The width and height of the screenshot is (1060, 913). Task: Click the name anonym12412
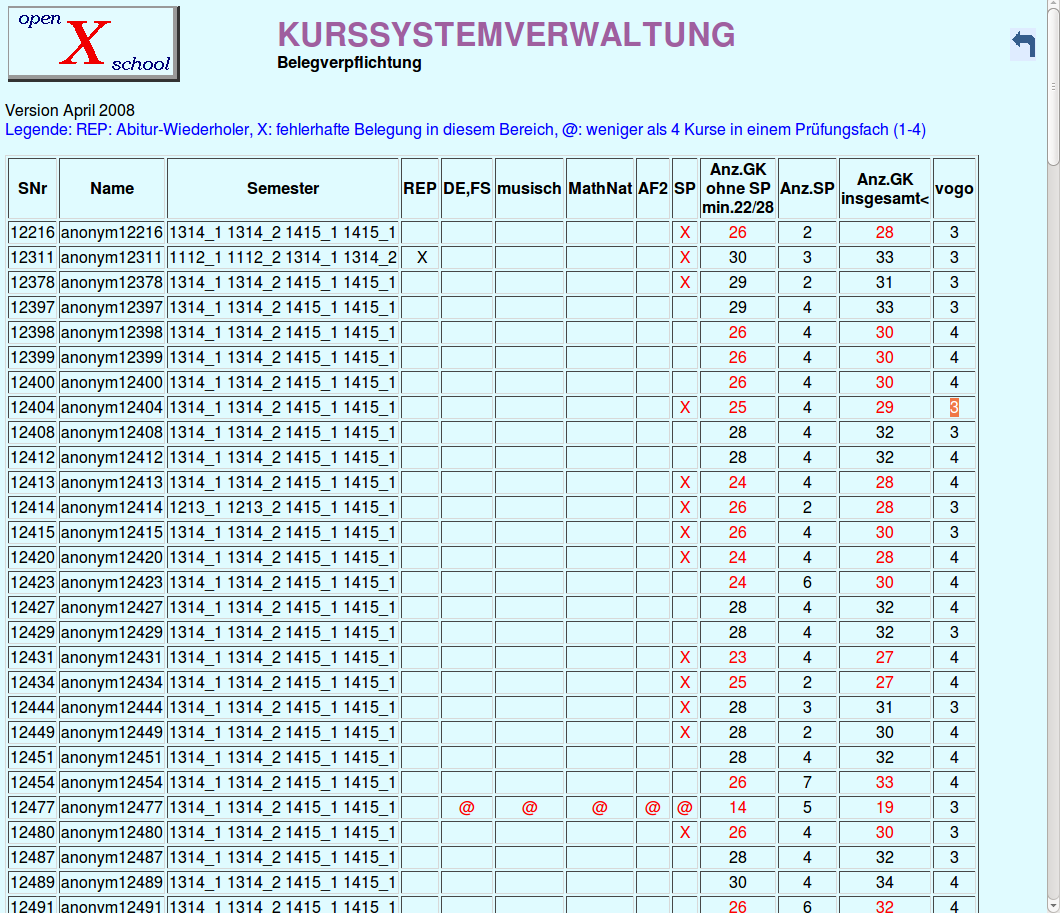(112, 458)
